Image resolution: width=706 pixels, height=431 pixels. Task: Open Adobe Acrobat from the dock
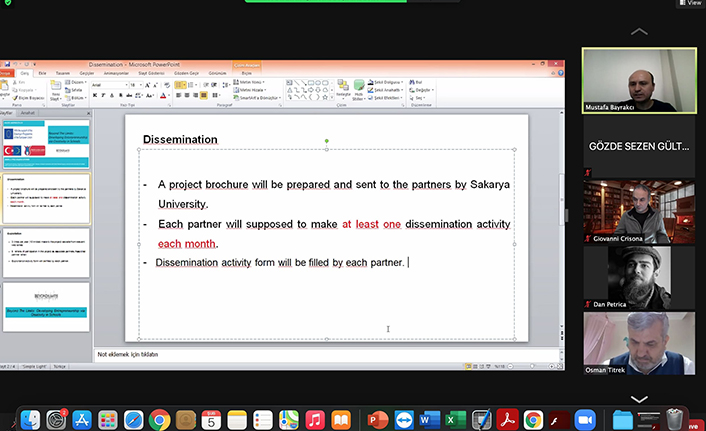(508, 419)
